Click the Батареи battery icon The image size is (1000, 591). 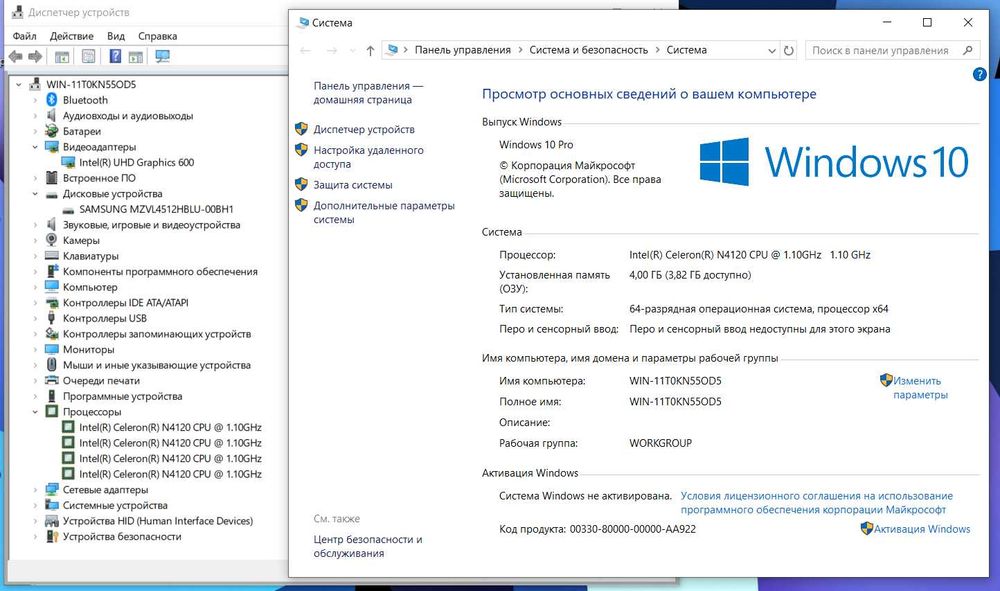tap(52, 131)
